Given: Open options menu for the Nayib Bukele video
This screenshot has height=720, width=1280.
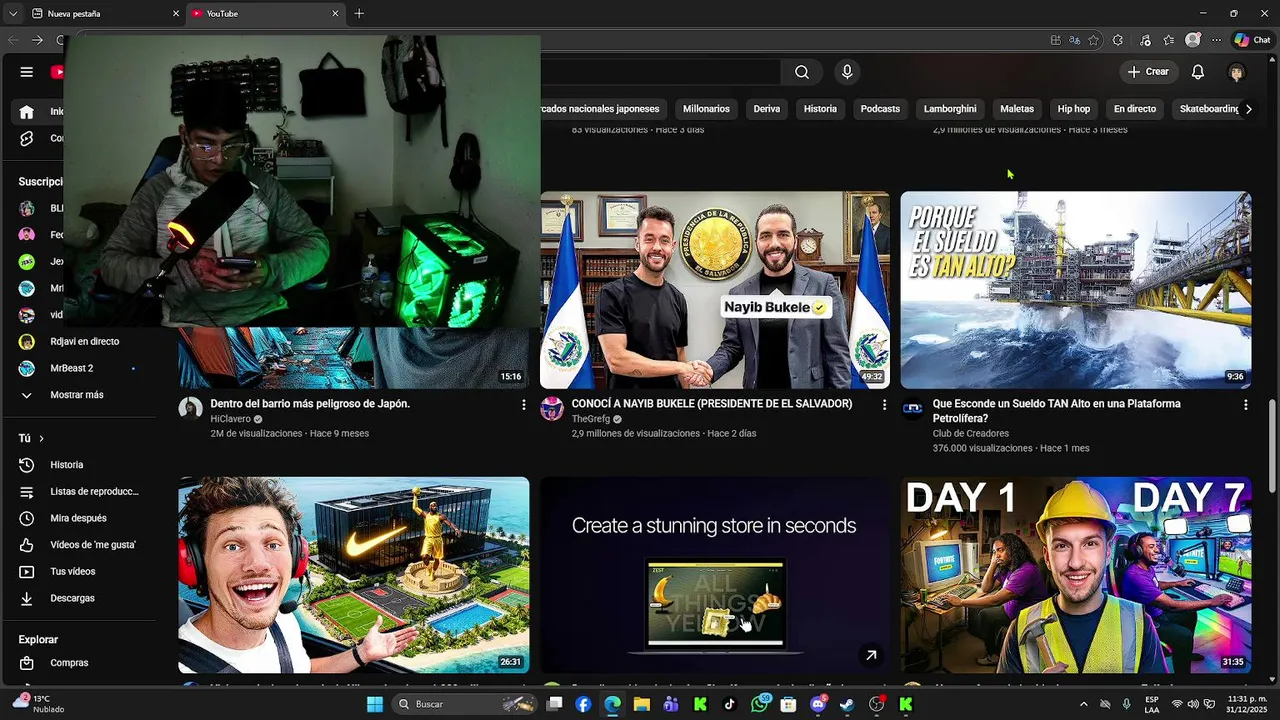Looking at the screenshot, I should point(884,405).
